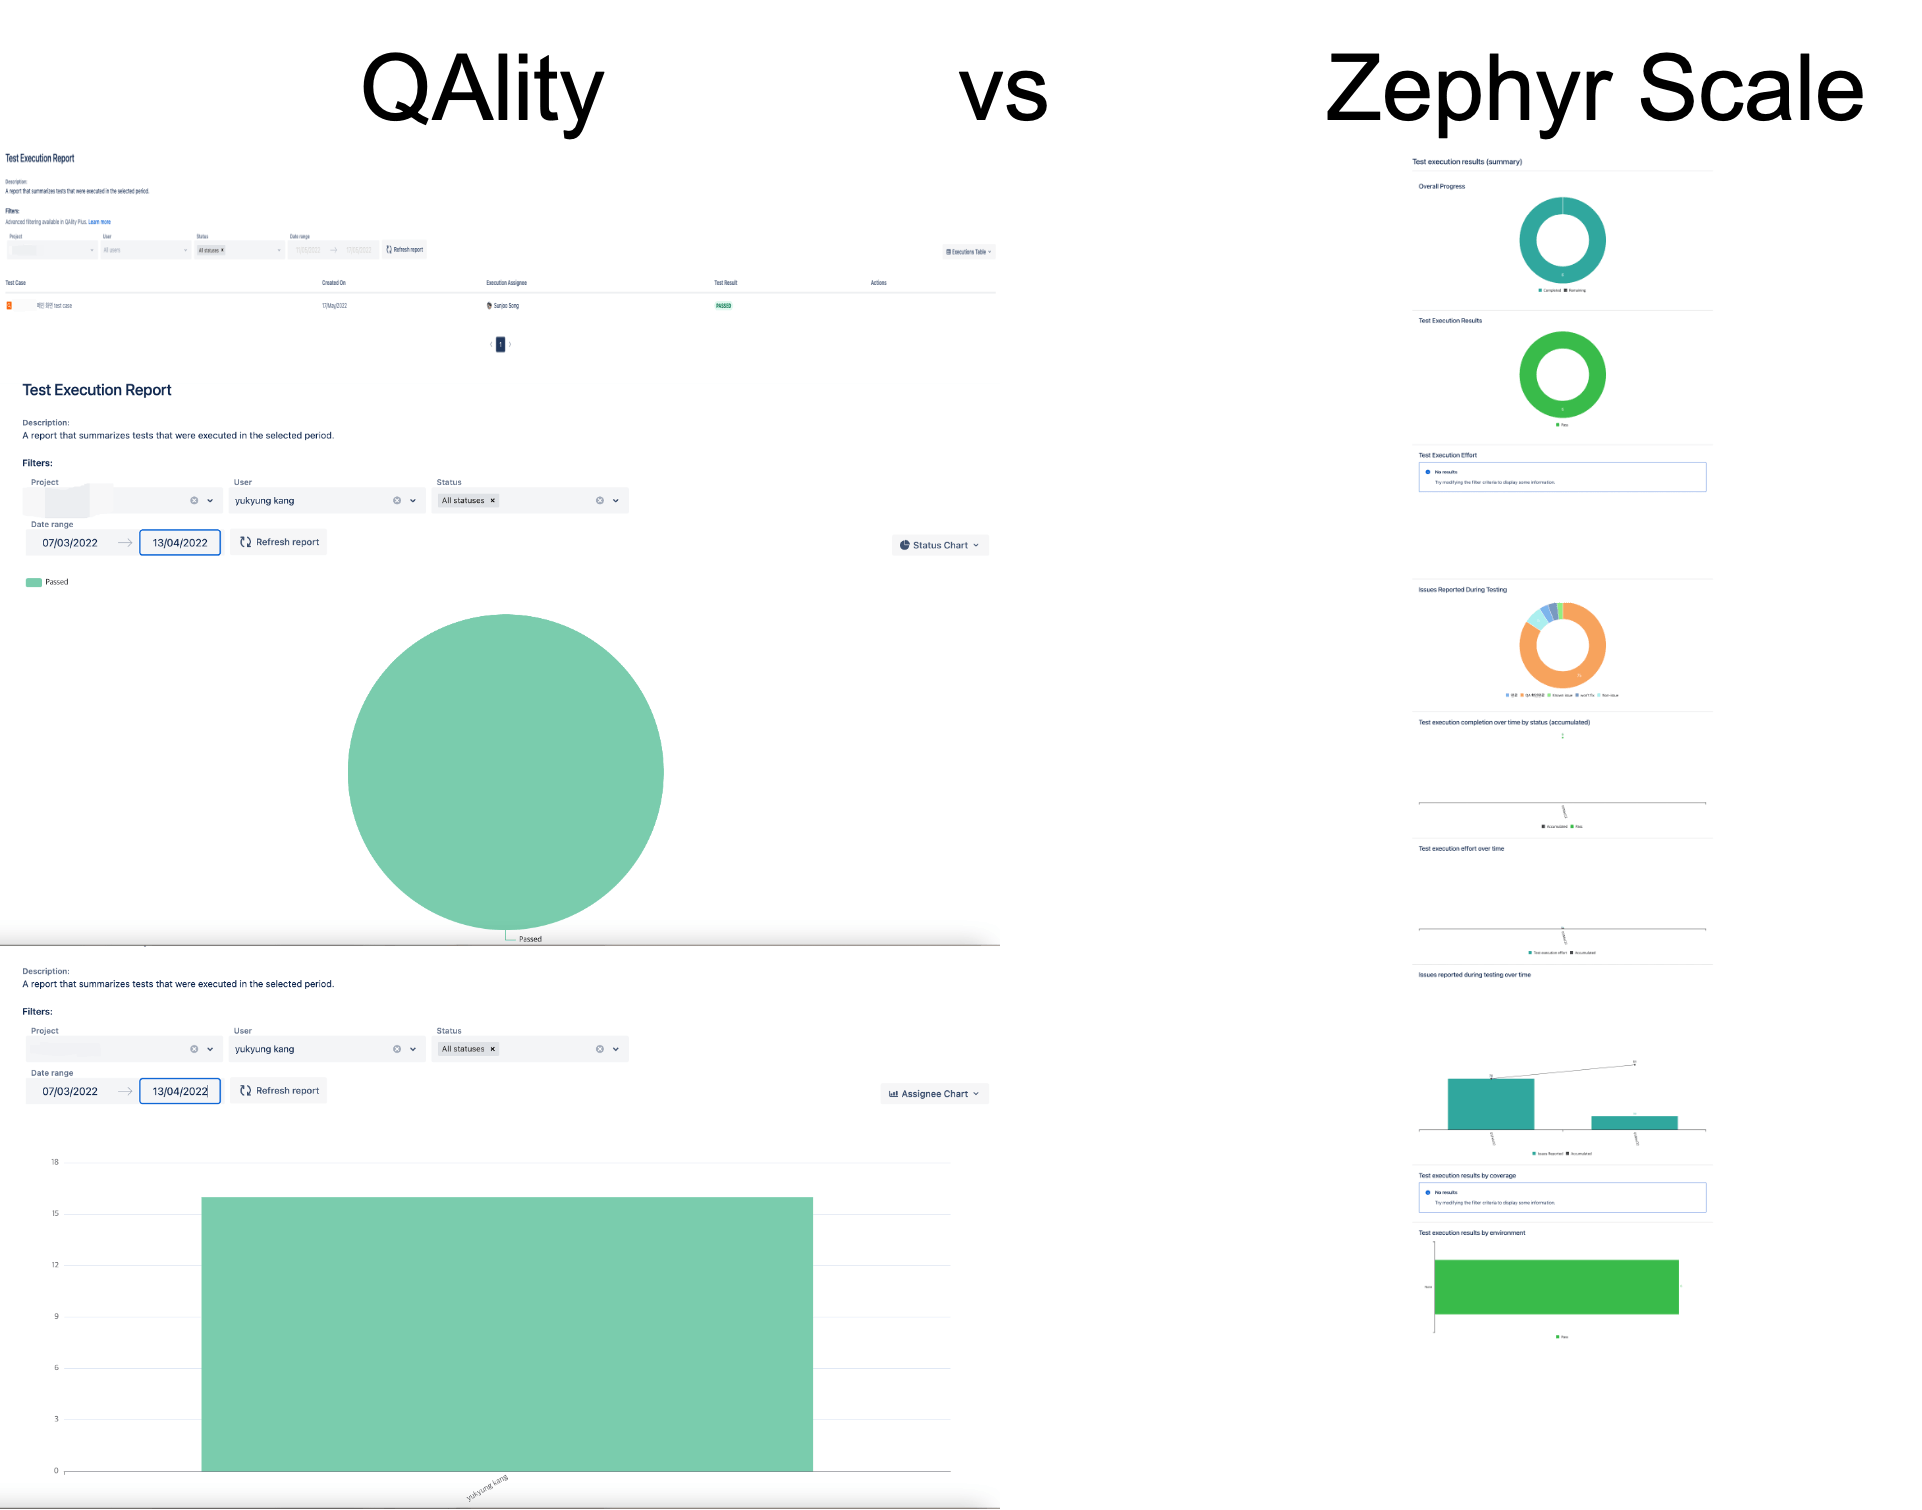Viewport: 1922px width, 1510px height.
Task: Clear the Status filter in Assignee Chart view
Action: [600, 1049]
